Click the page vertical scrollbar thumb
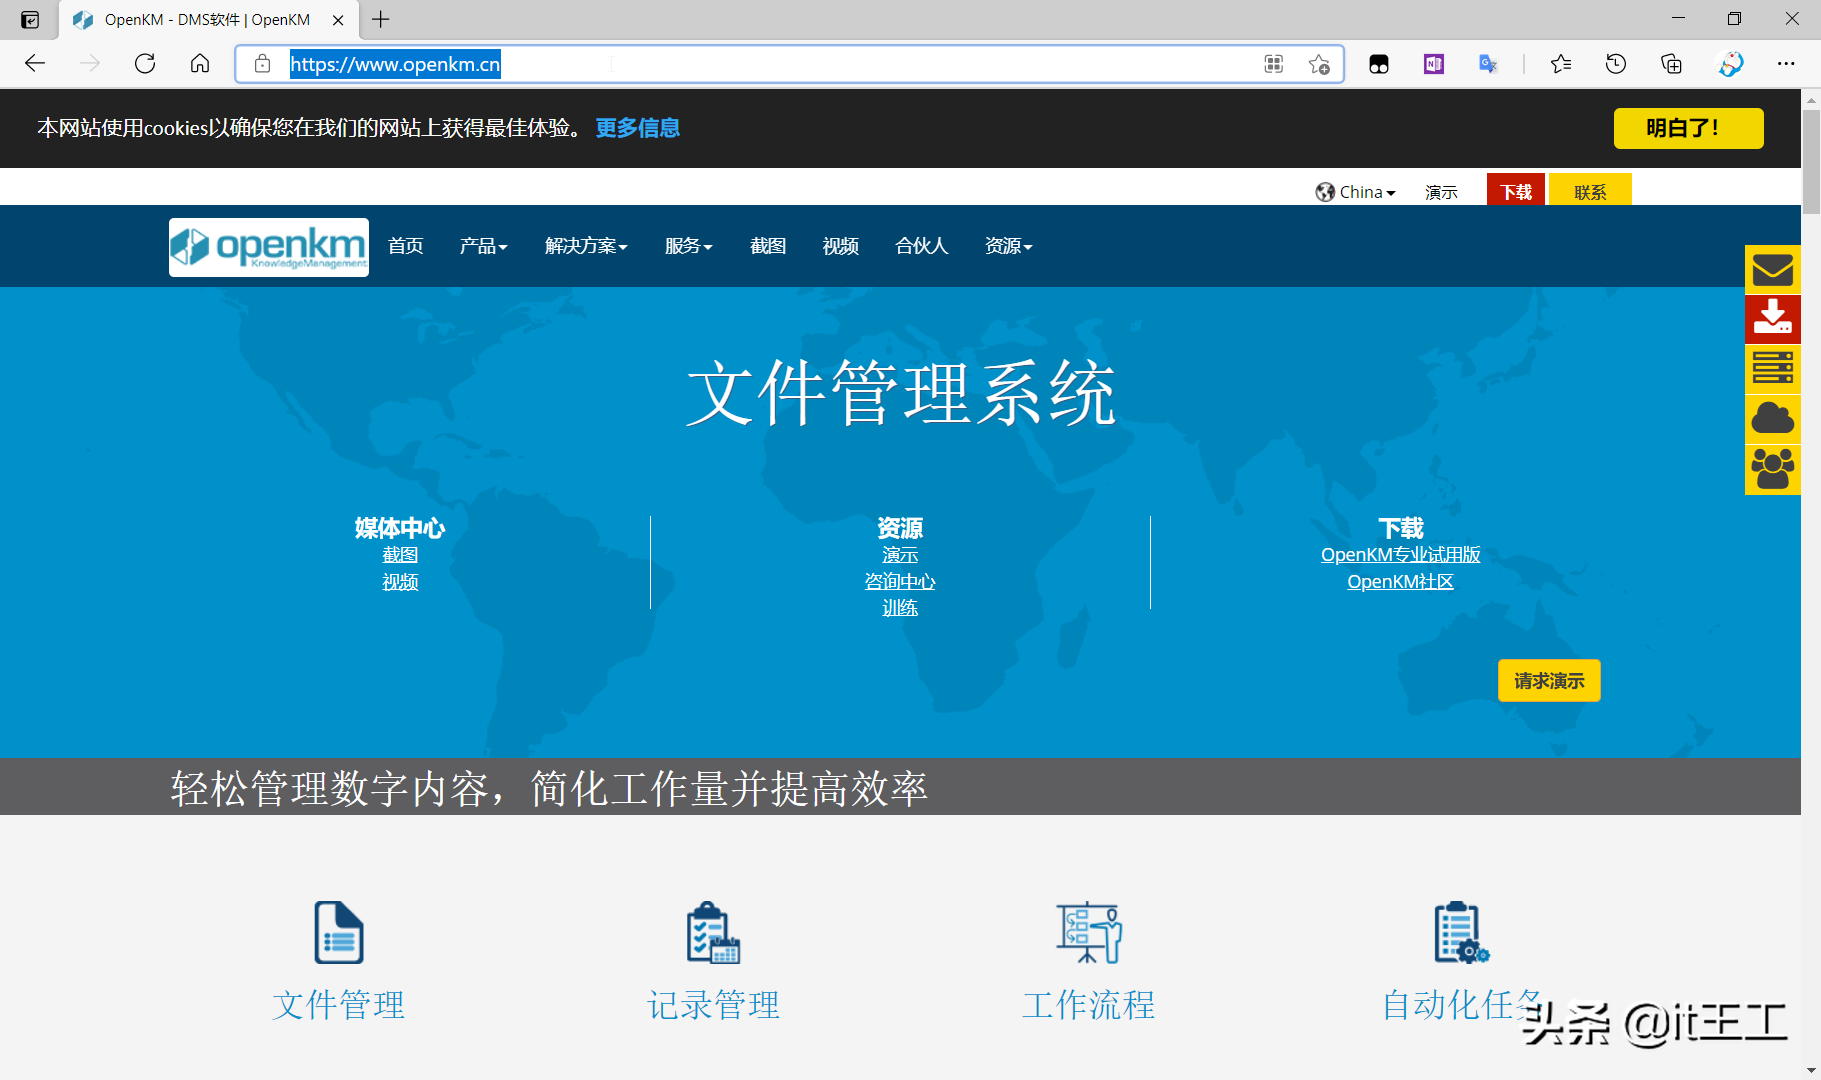The width and height of the screenshot is (1821, 1080). (1811, 162)
